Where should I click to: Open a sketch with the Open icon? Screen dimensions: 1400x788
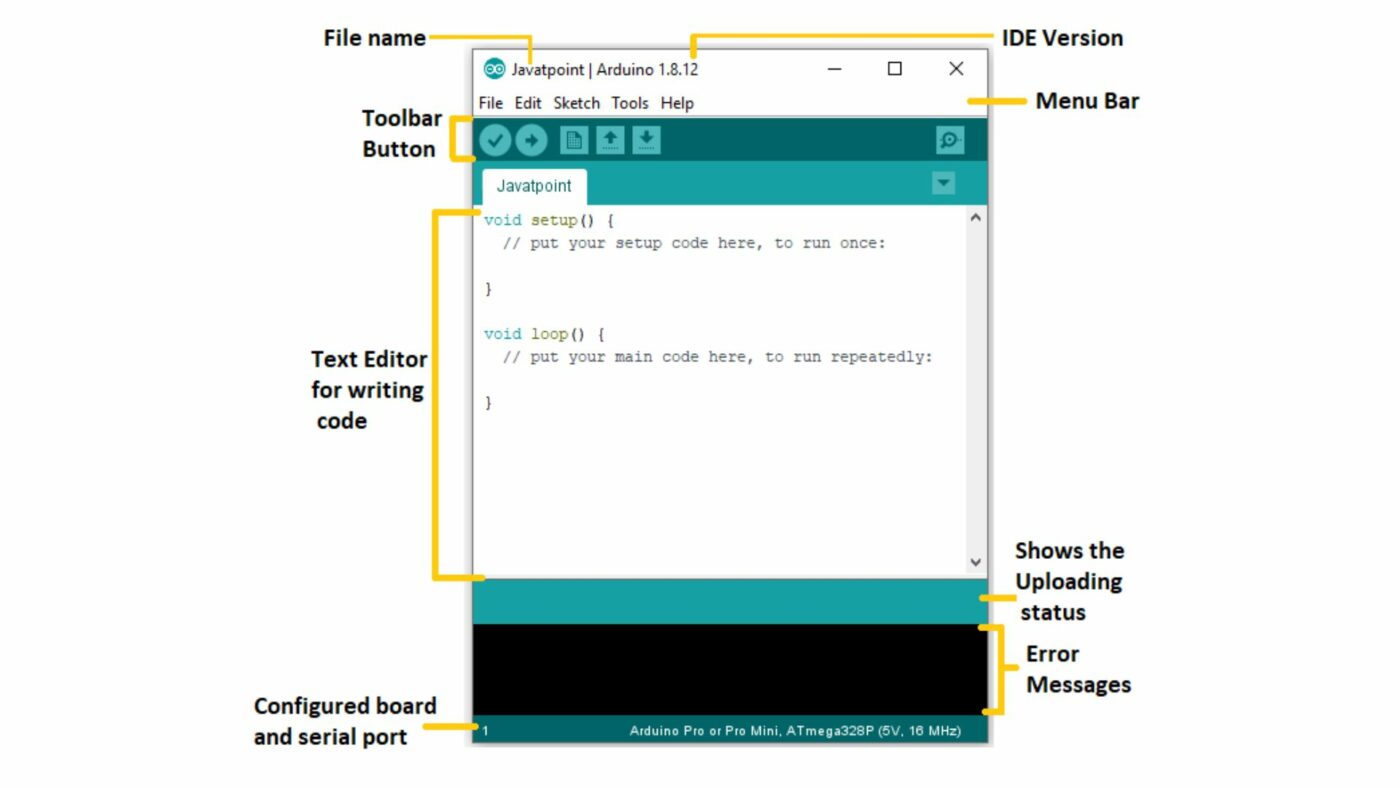(x=610, y=141)
